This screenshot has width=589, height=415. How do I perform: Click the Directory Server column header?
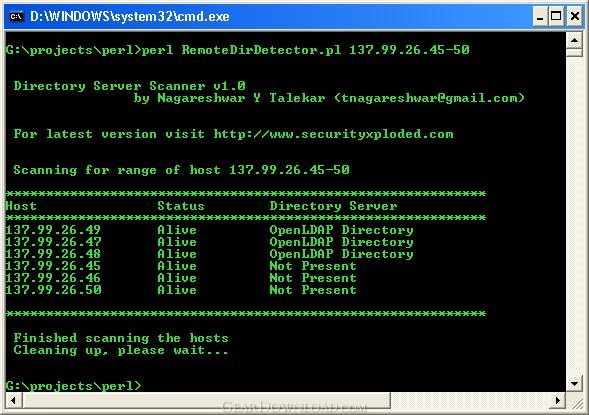tap(333, 206)
